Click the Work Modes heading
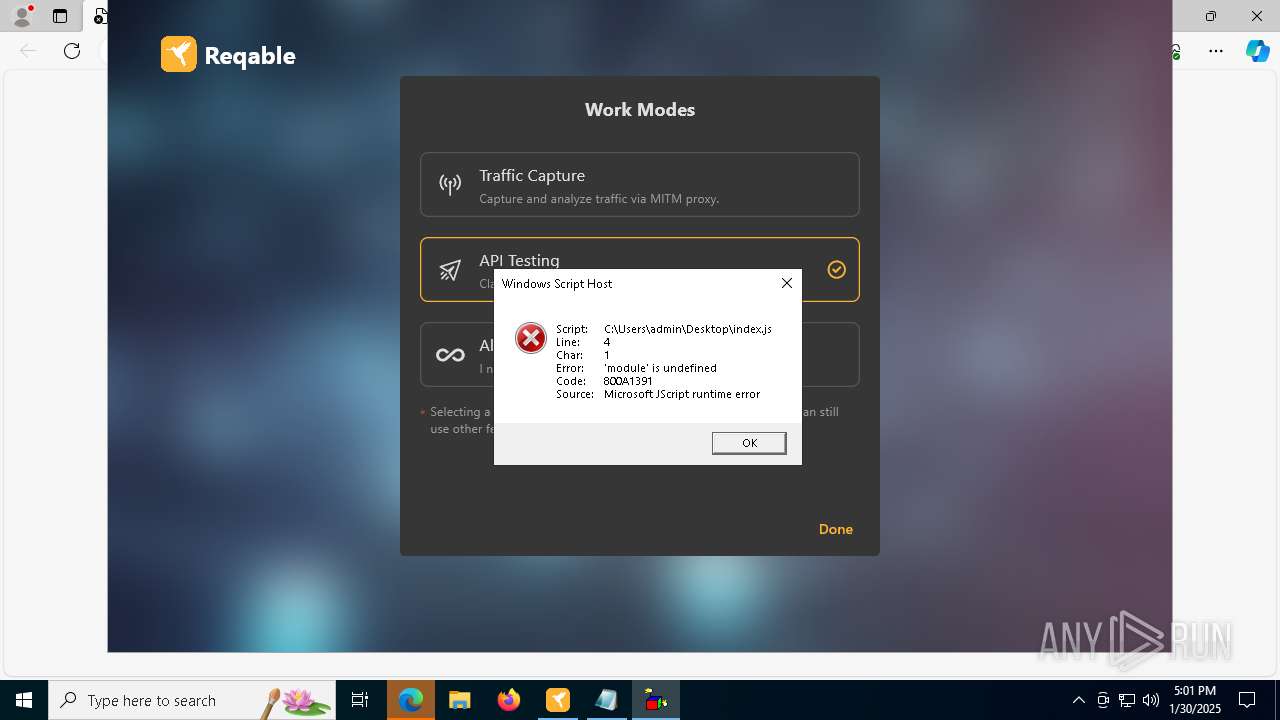 (640, 110)
